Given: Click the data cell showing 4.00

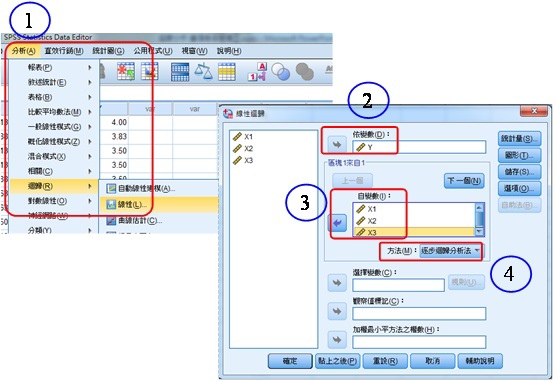Looking at the screenshot, I should (x=114, y=122).
